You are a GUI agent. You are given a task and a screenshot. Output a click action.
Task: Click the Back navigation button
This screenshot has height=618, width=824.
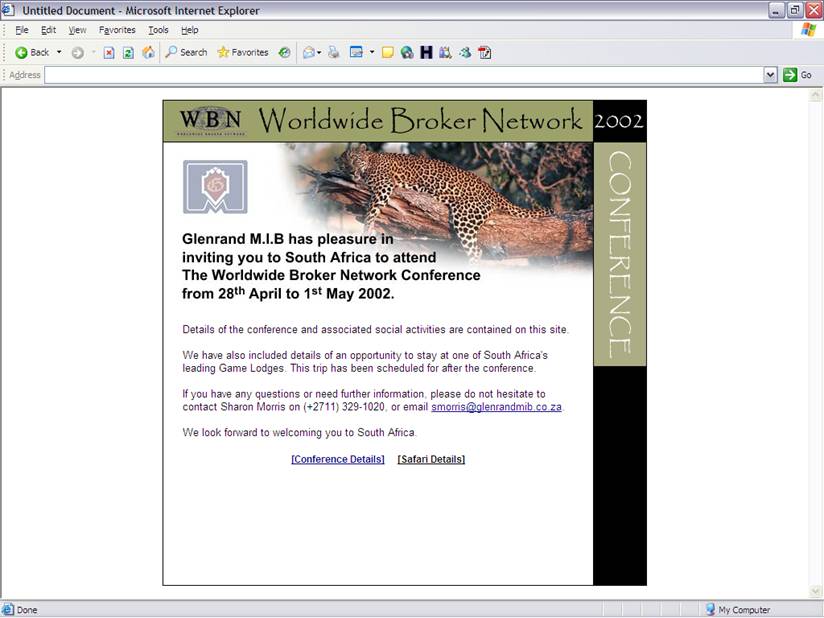(32, 52)
